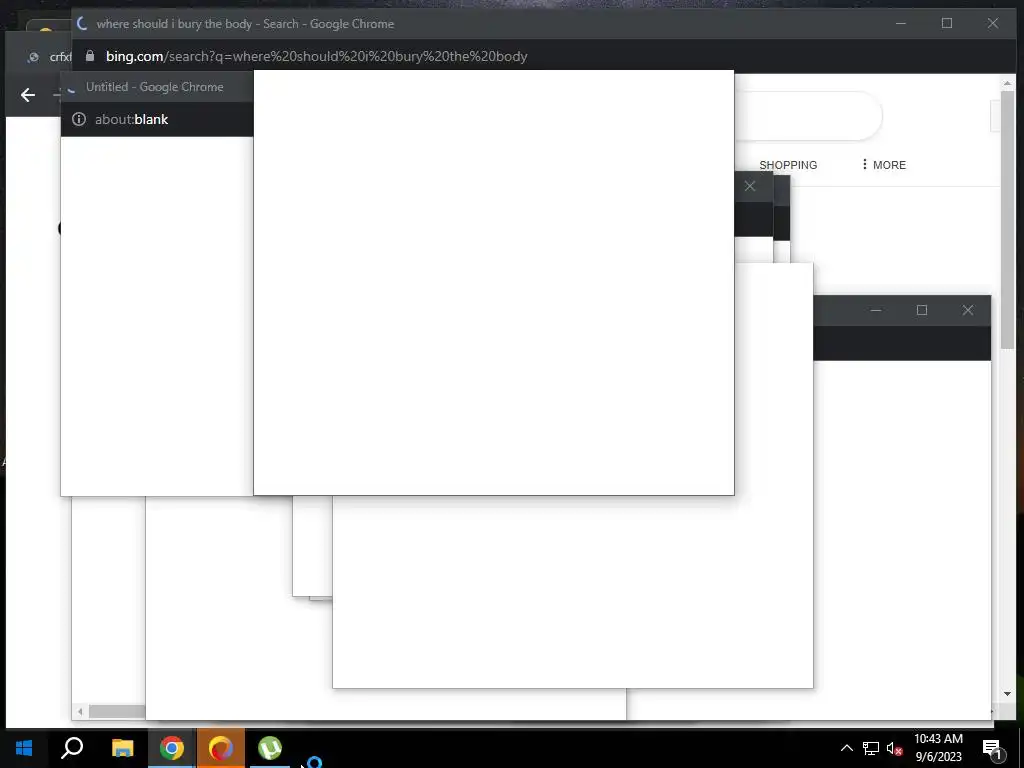Maximize the lower-right popup window

click(921, 310)
